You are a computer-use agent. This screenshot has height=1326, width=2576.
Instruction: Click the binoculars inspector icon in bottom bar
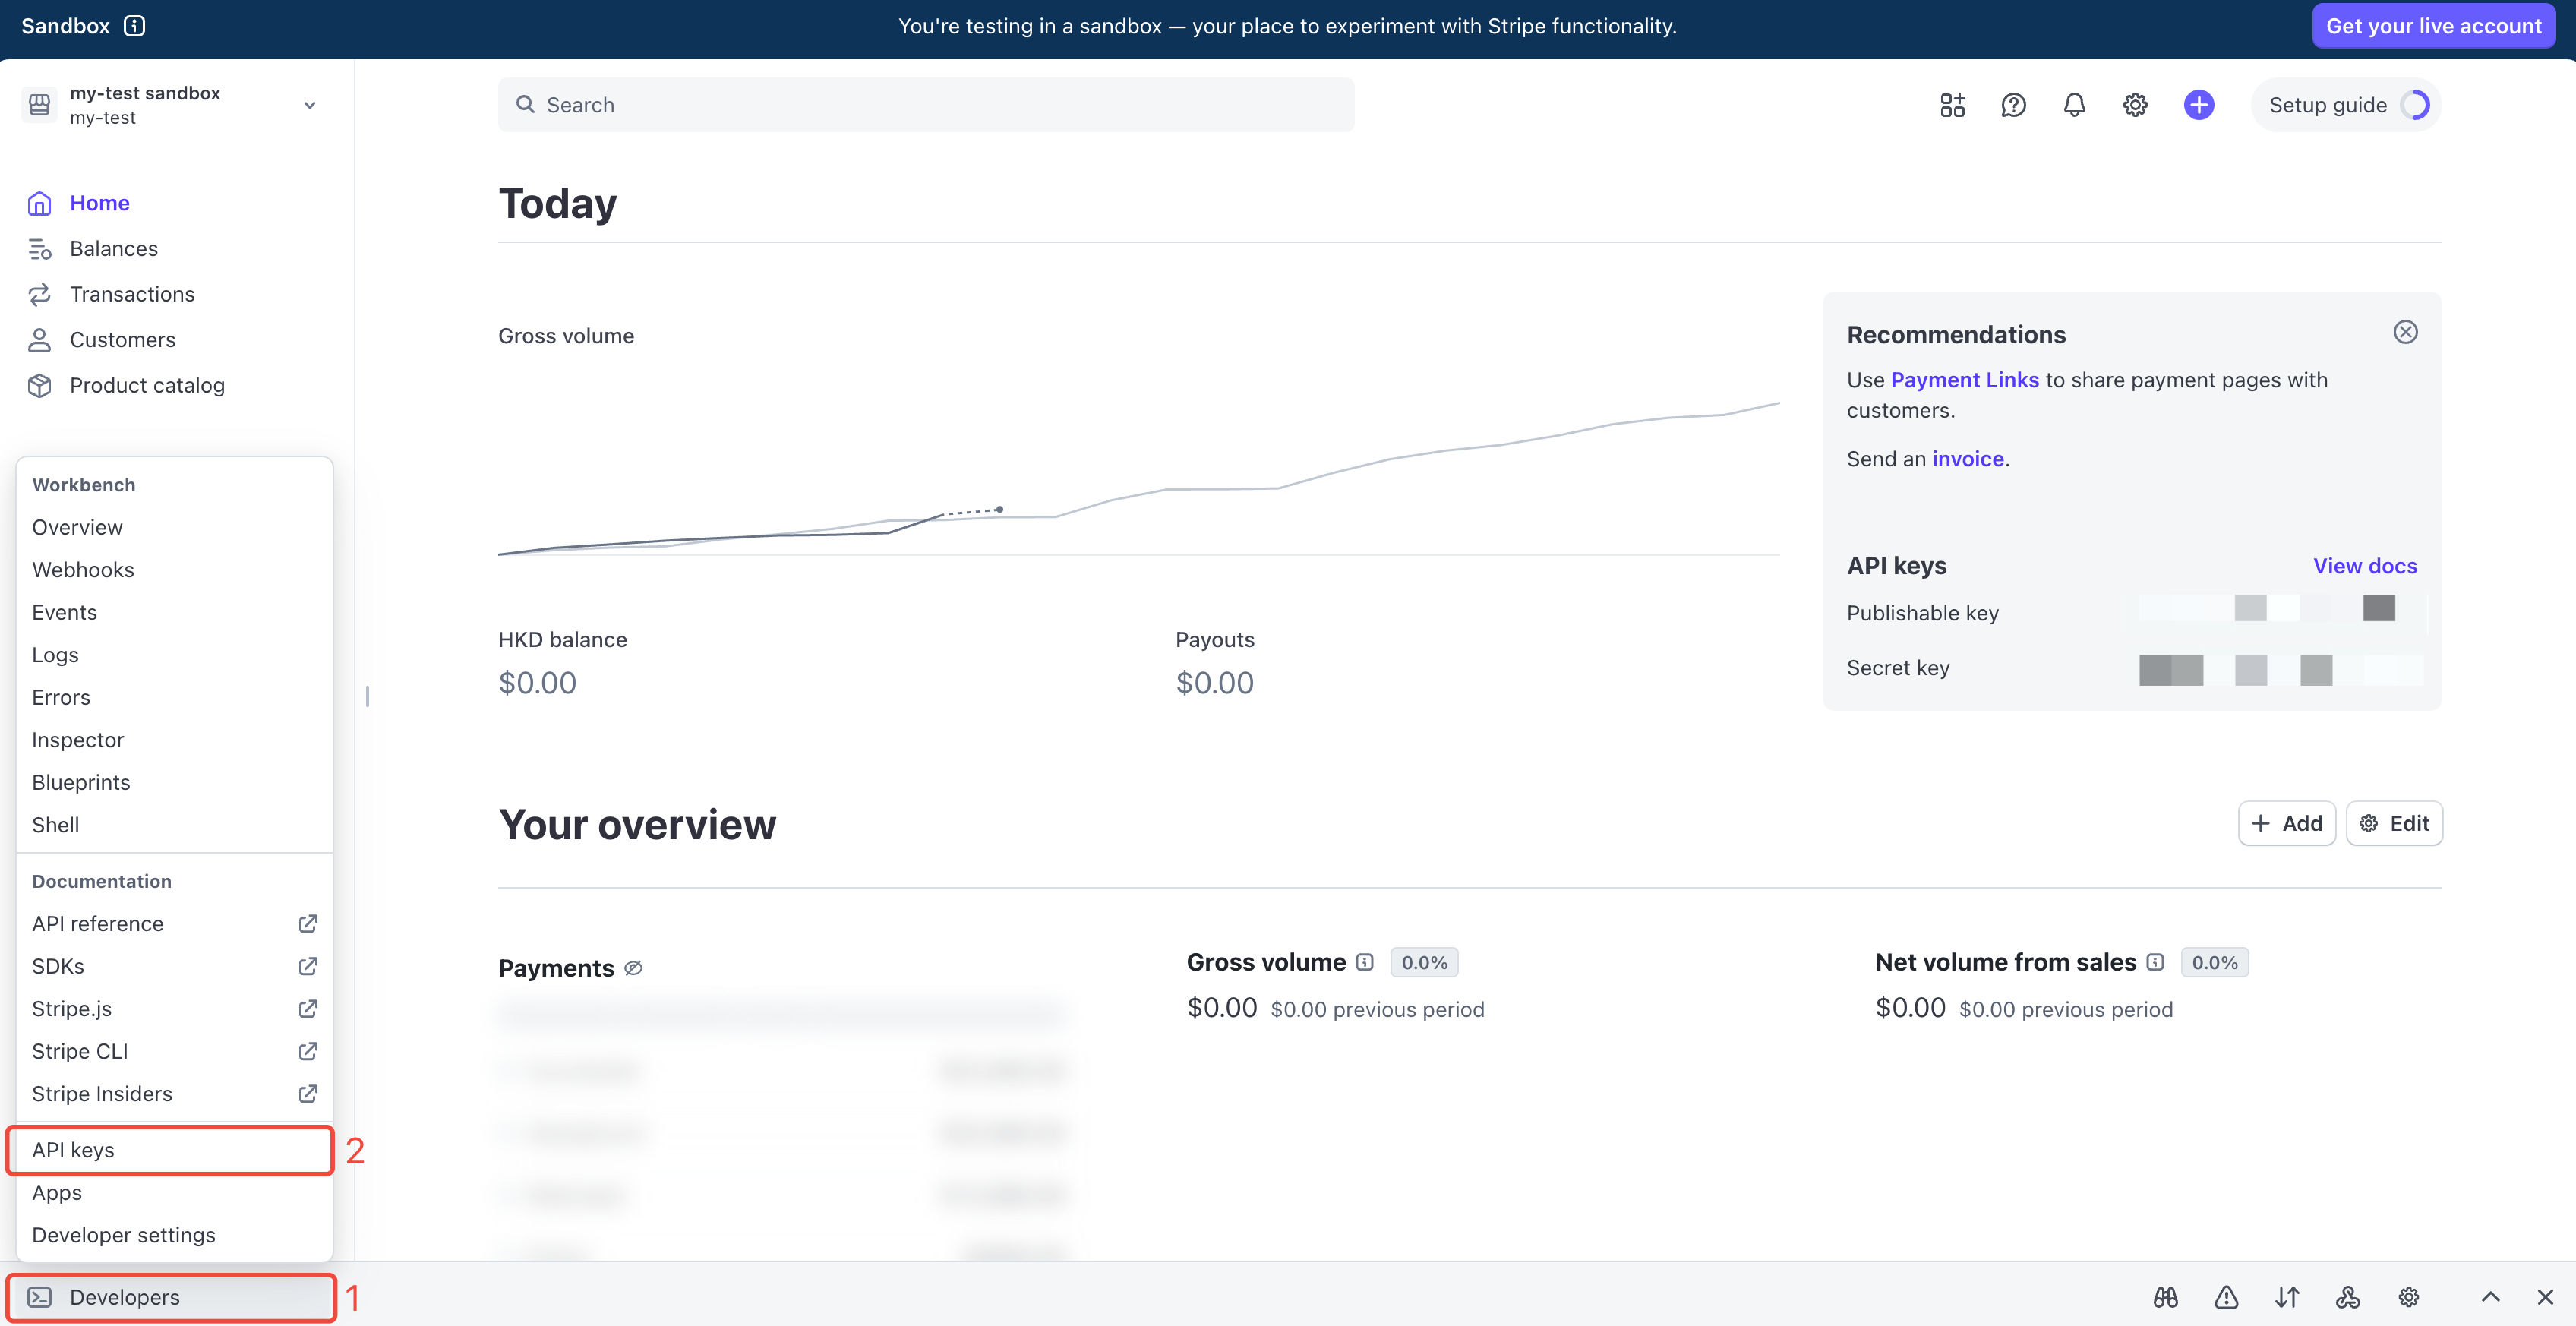pos(2165,1297)
